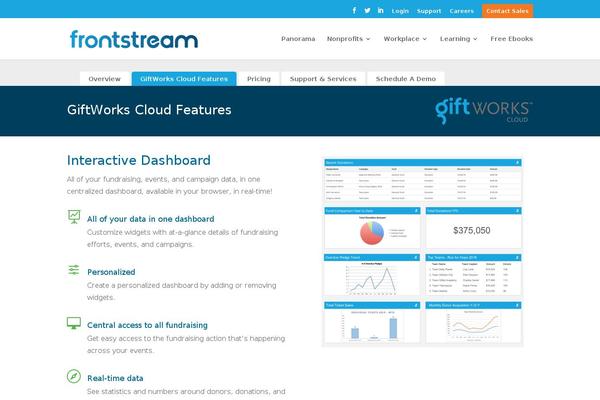
Task: Click the monitor icon beside Central access
Action: pyautogui.click(x=74, y=323)
